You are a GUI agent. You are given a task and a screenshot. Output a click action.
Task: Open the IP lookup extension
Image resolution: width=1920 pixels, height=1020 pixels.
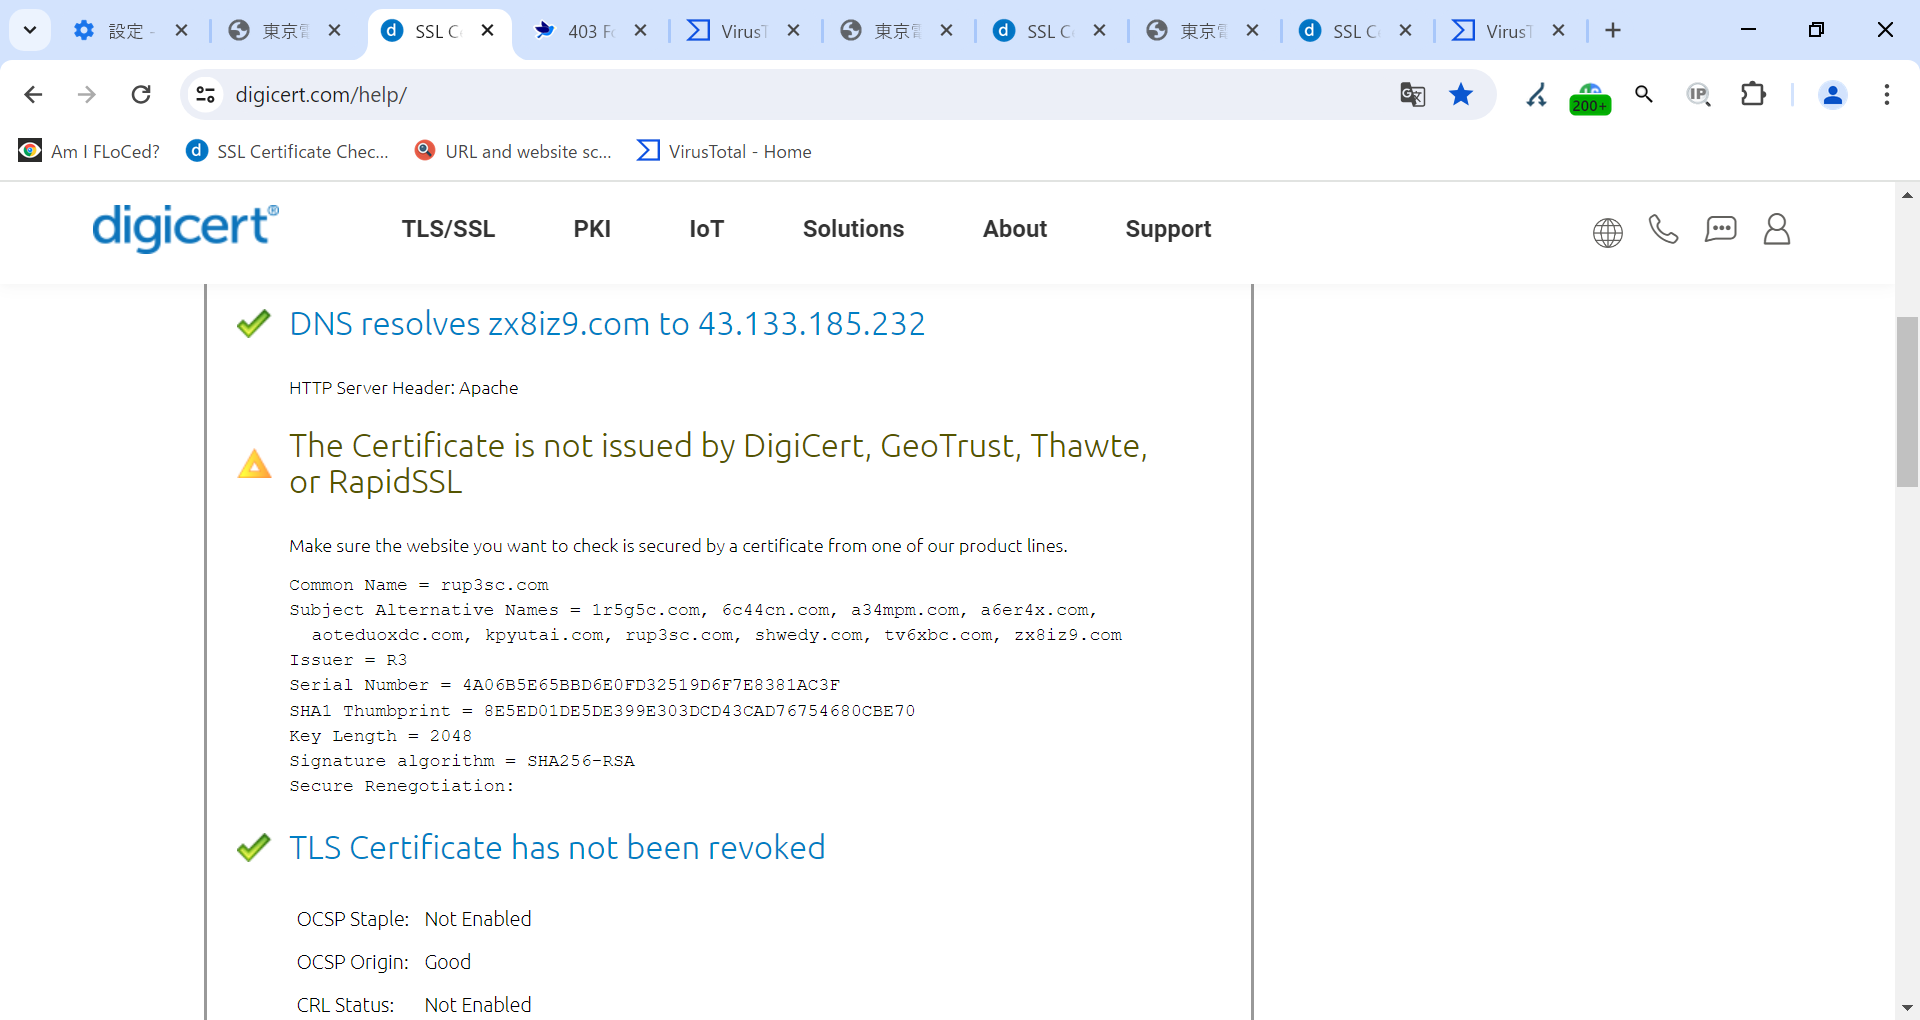click(1699, 95)
